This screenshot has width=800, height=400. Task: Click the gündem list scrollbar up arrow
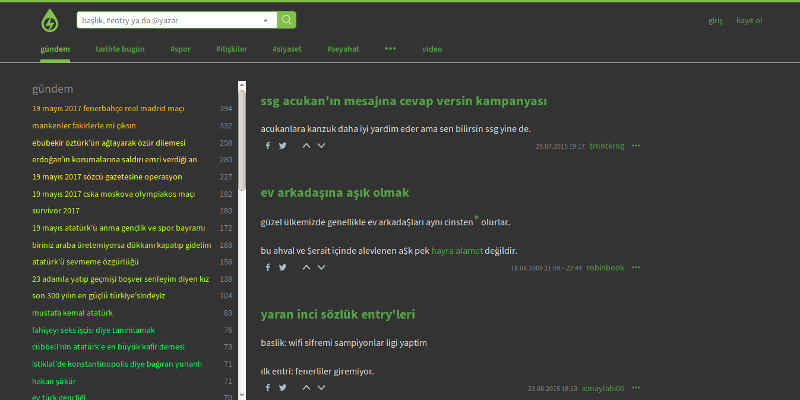(x=242, y=85)
